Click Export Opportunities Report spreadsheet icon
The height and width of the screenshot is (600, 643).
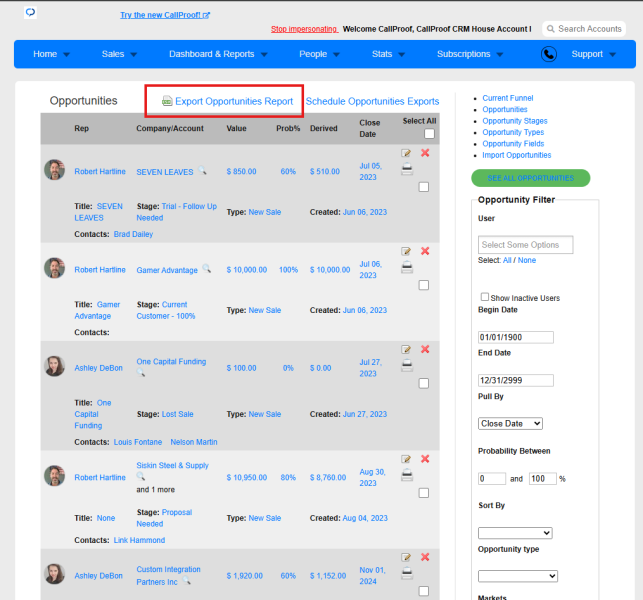(167, 101)
